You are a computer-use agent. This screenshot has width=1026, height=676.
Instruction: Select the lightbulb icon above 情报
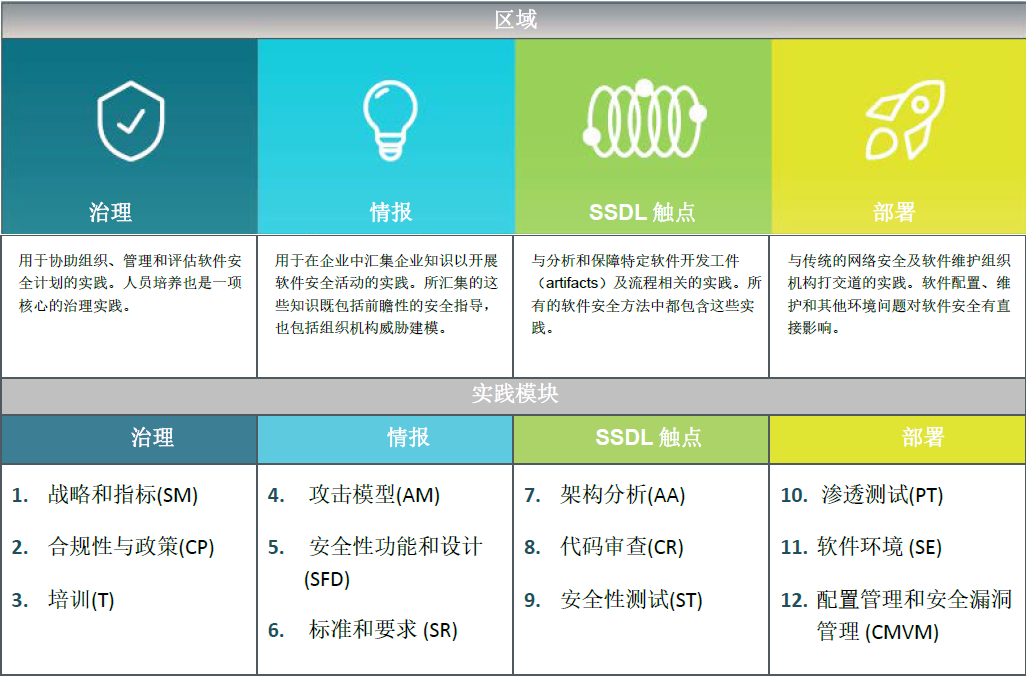pyautogui.click(x=385, y=116)
